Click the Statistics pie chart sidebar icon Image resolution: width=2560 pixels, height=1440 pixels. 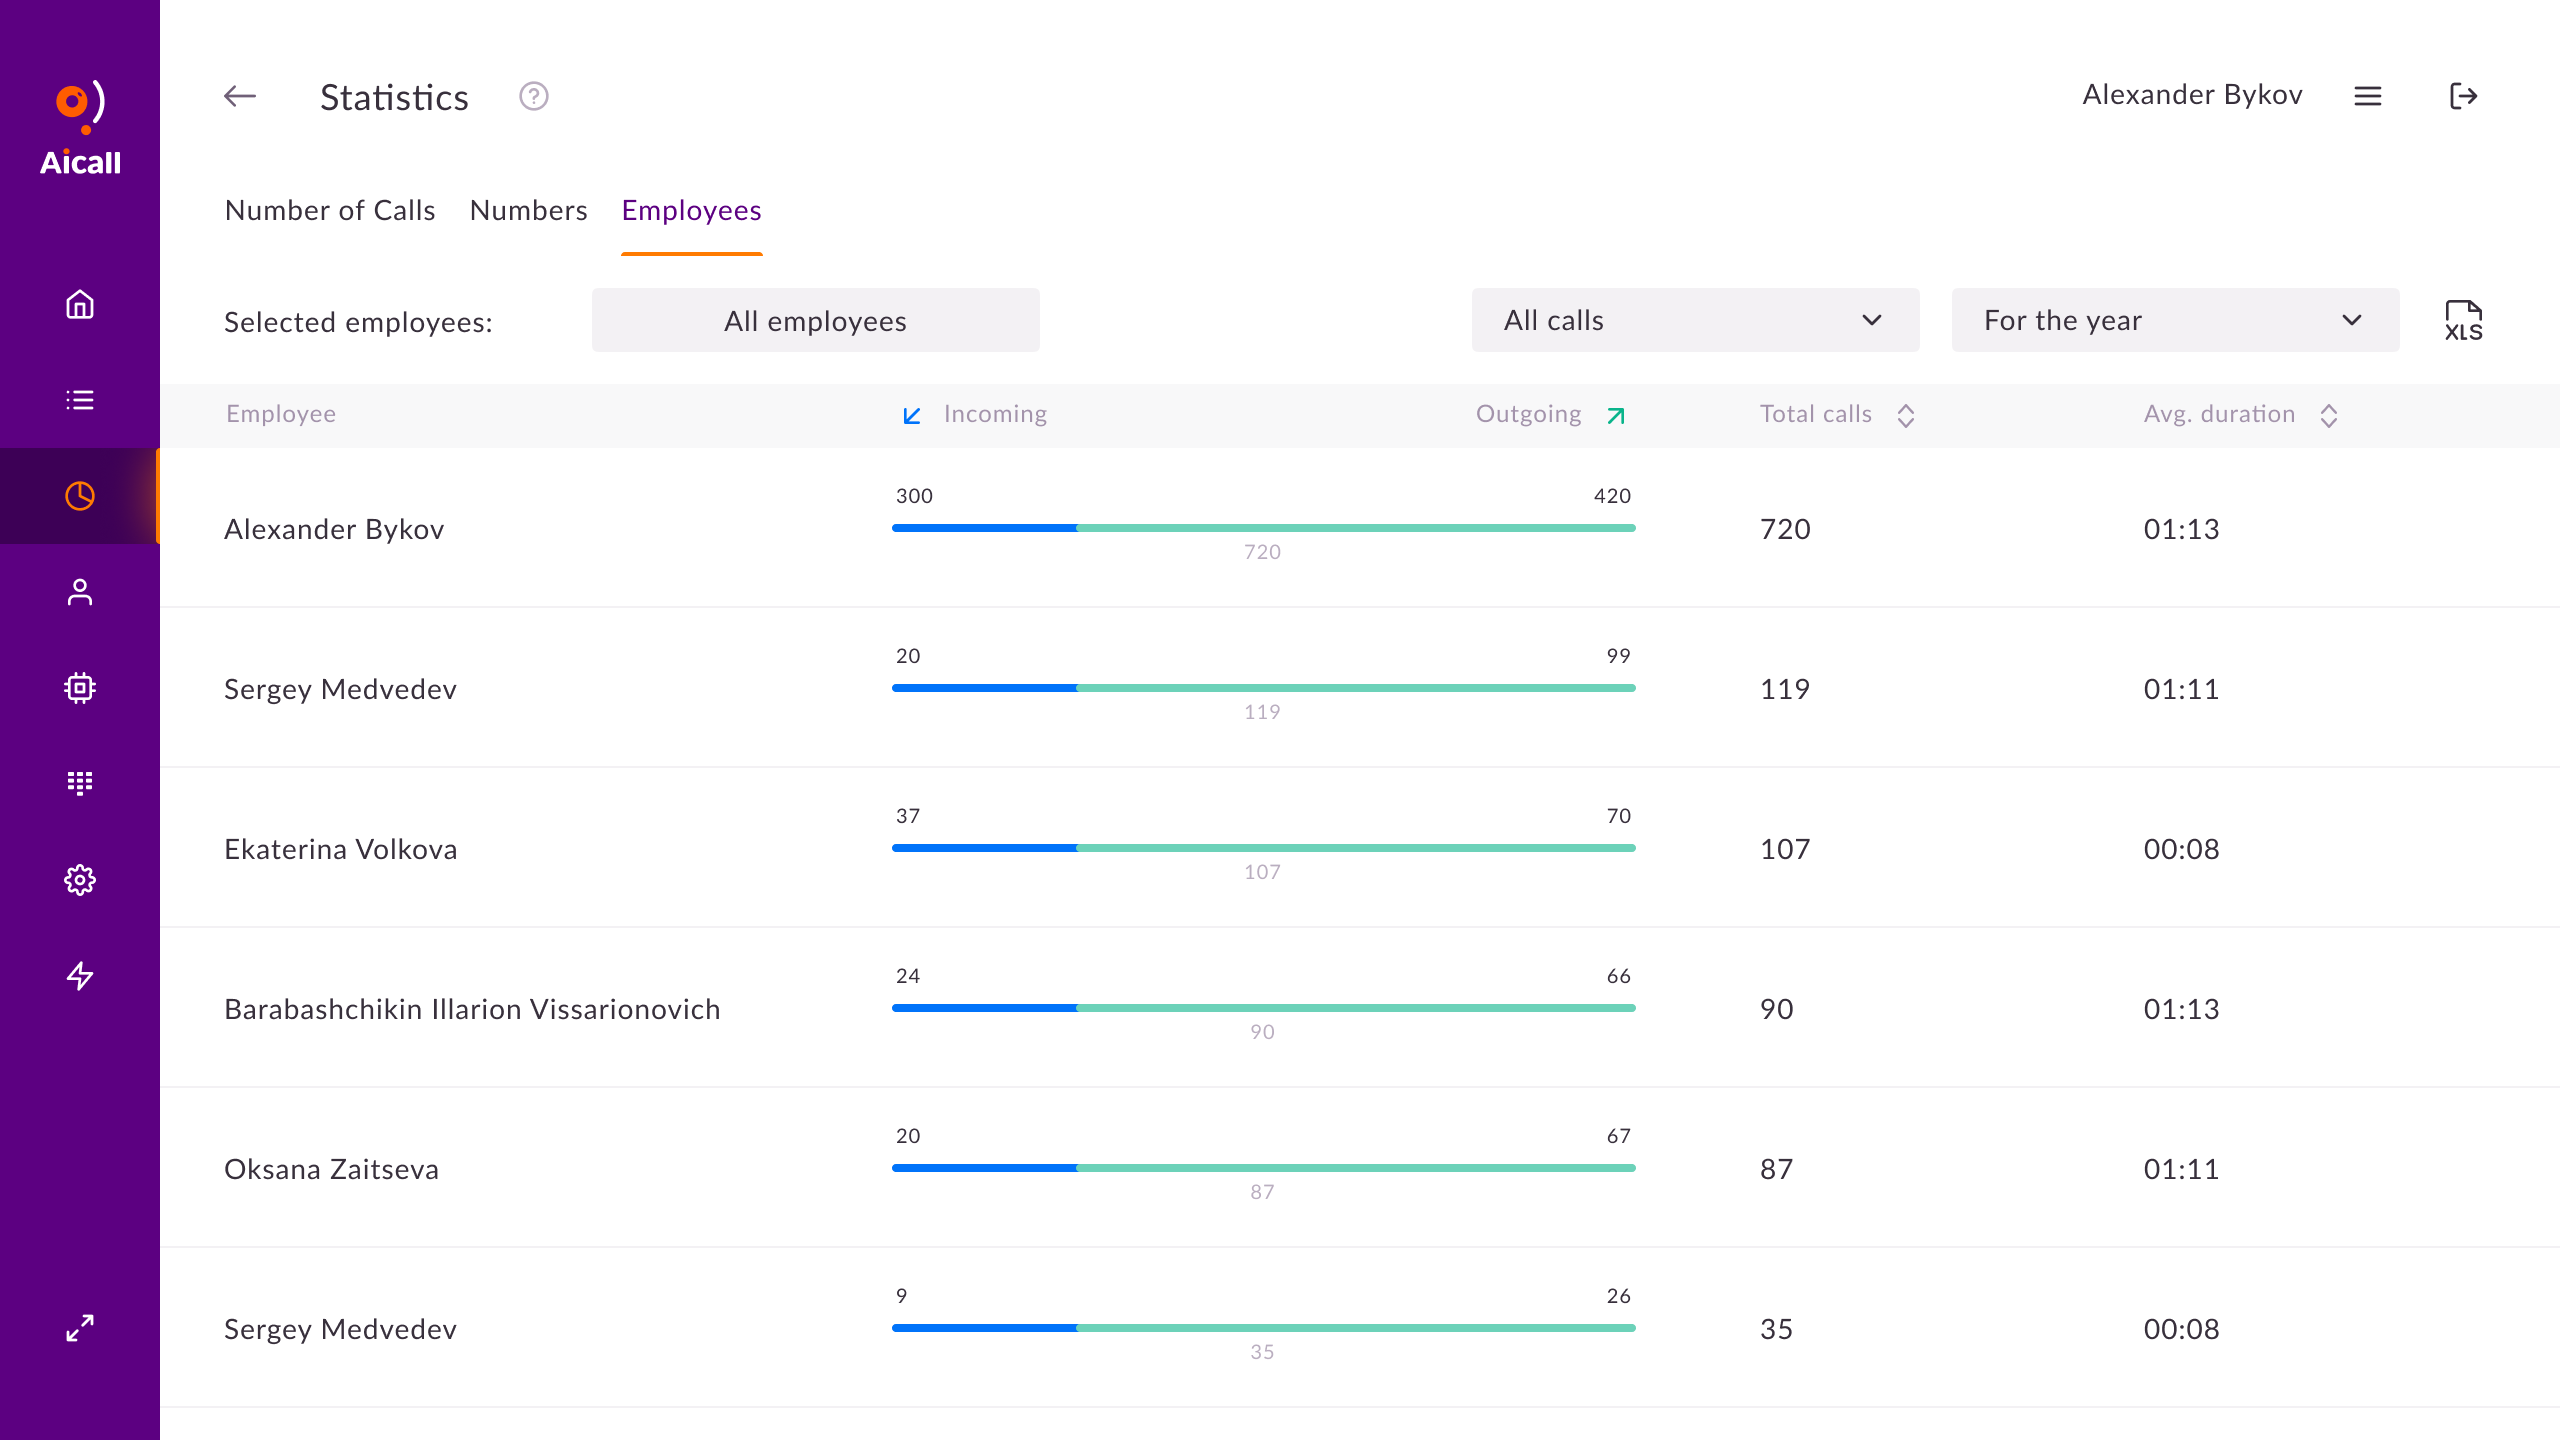80,496
